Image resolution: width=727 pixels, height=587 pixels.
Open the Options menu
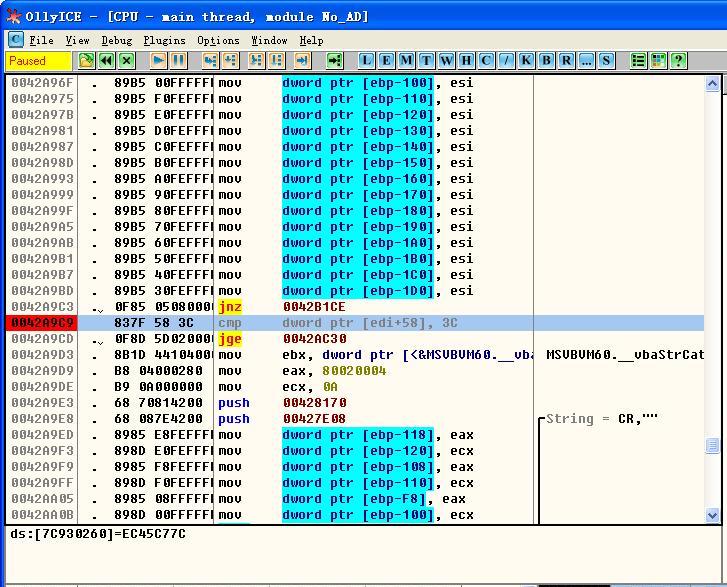point(218,41)
